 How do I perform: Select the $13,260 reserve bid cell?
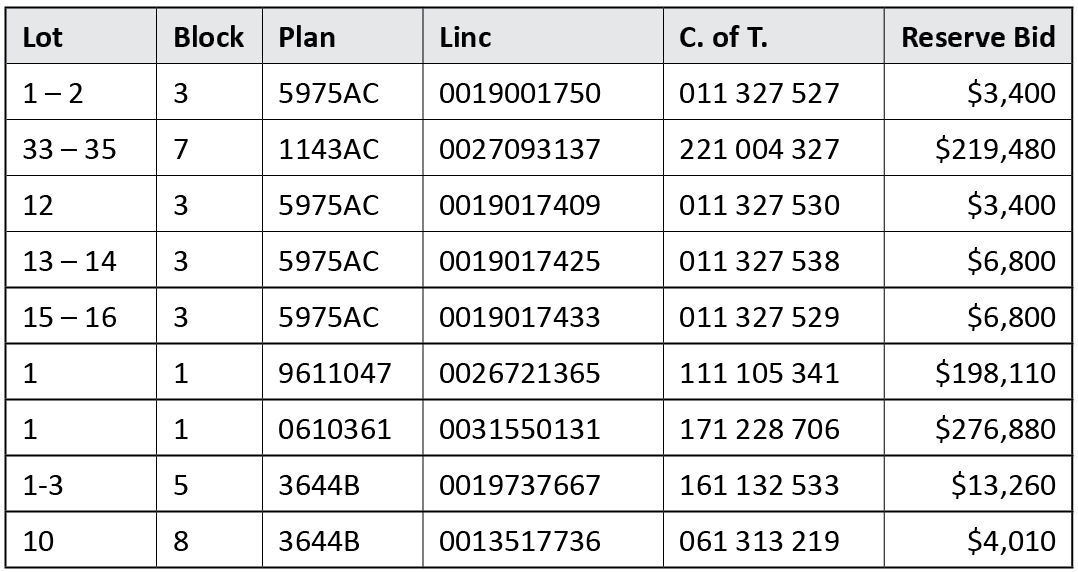tap(1003, 485)
